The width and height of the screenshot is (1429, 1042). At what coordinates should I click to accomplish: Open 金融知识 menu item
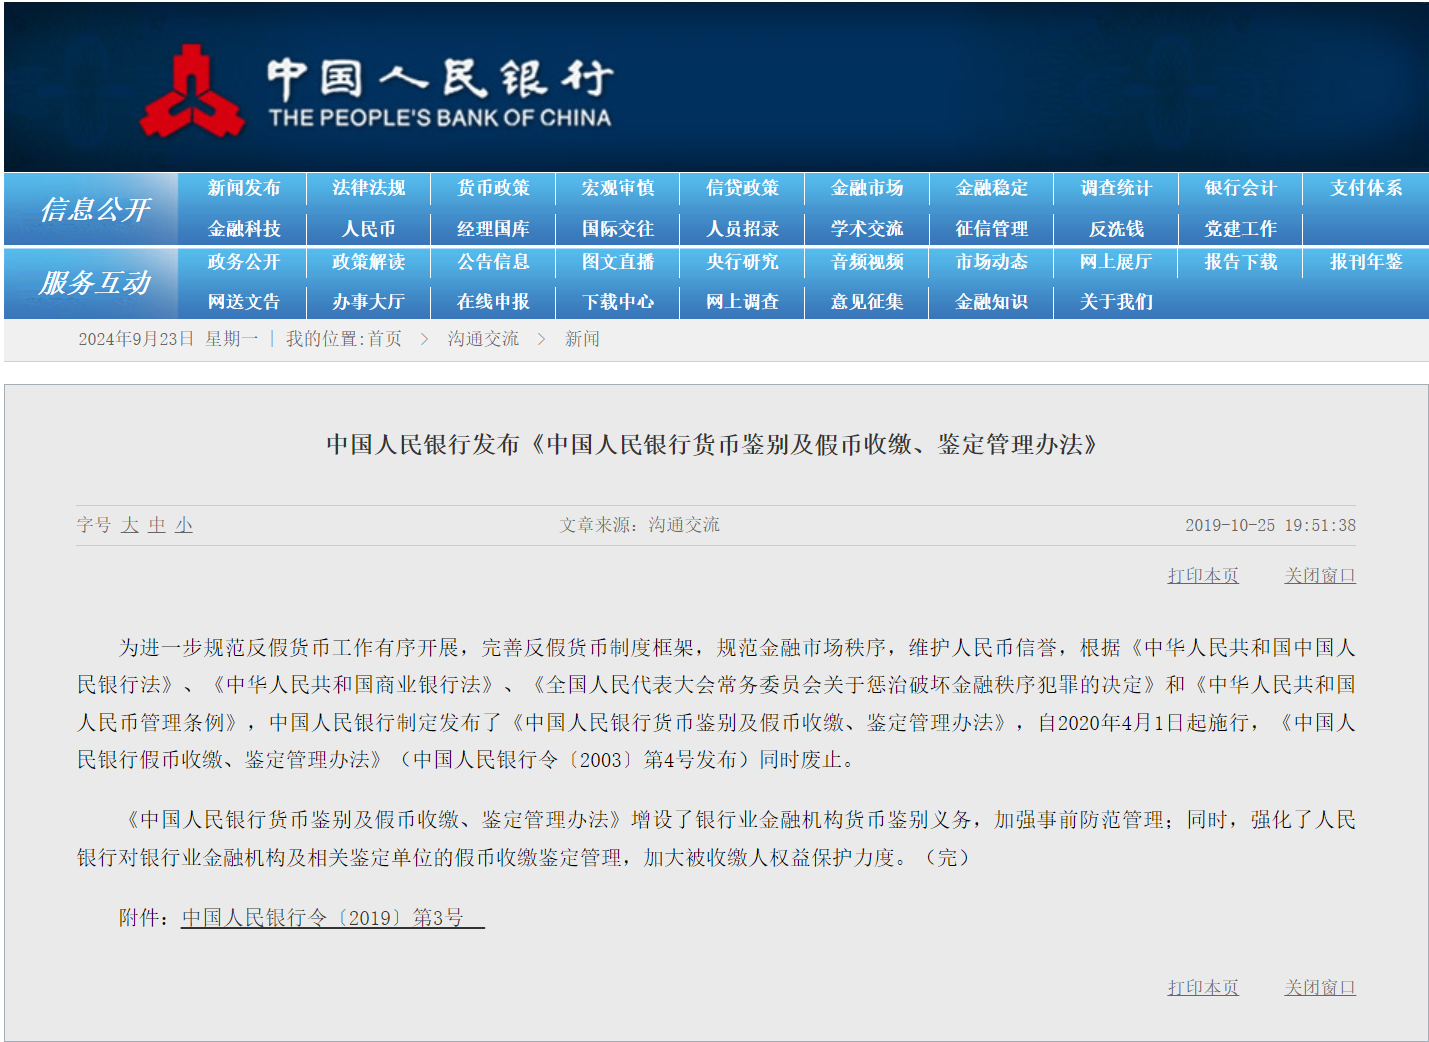click(992, 302)
